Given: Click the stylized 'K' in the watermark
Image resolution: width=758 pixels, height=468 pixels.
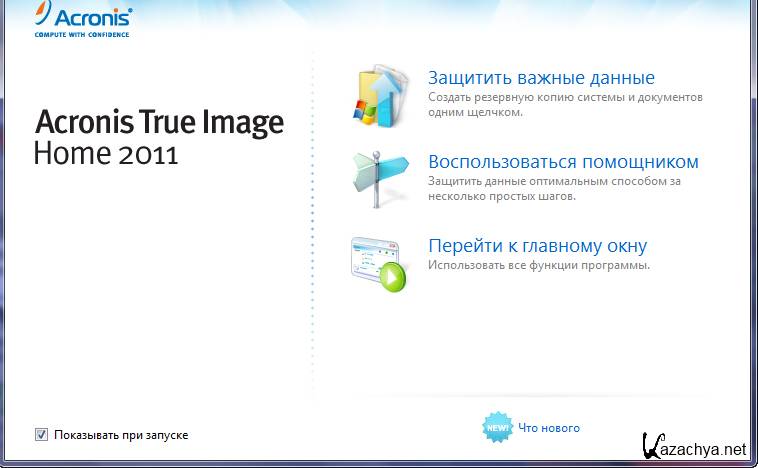Looking at the screenshot, I should [653, 447].
